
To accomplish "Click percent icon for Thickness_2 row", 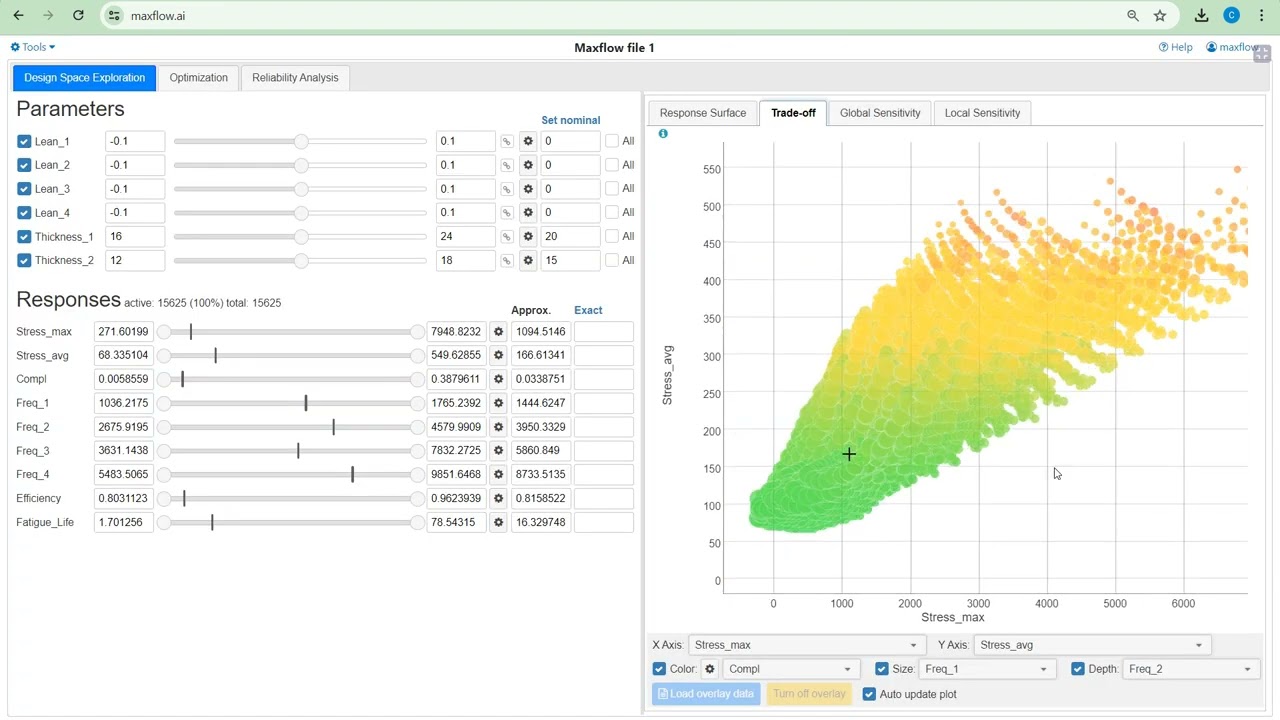I will (507, 260).
